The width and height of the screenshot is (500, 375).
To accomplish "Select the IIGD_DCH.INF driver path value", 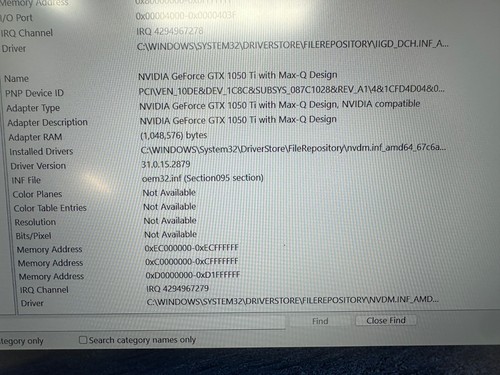I will (x=293, y=45).
